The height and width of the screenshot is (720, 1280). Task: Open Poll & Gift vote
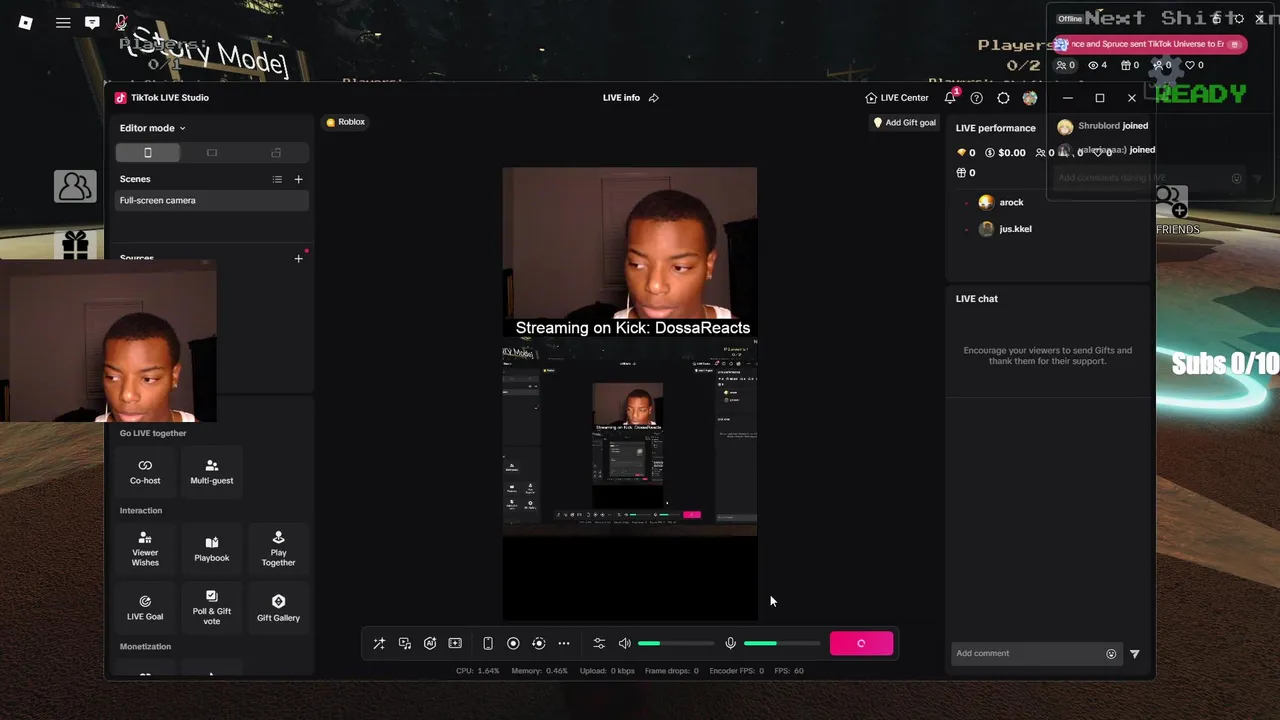pyautogui.click(x=212, y=608)
